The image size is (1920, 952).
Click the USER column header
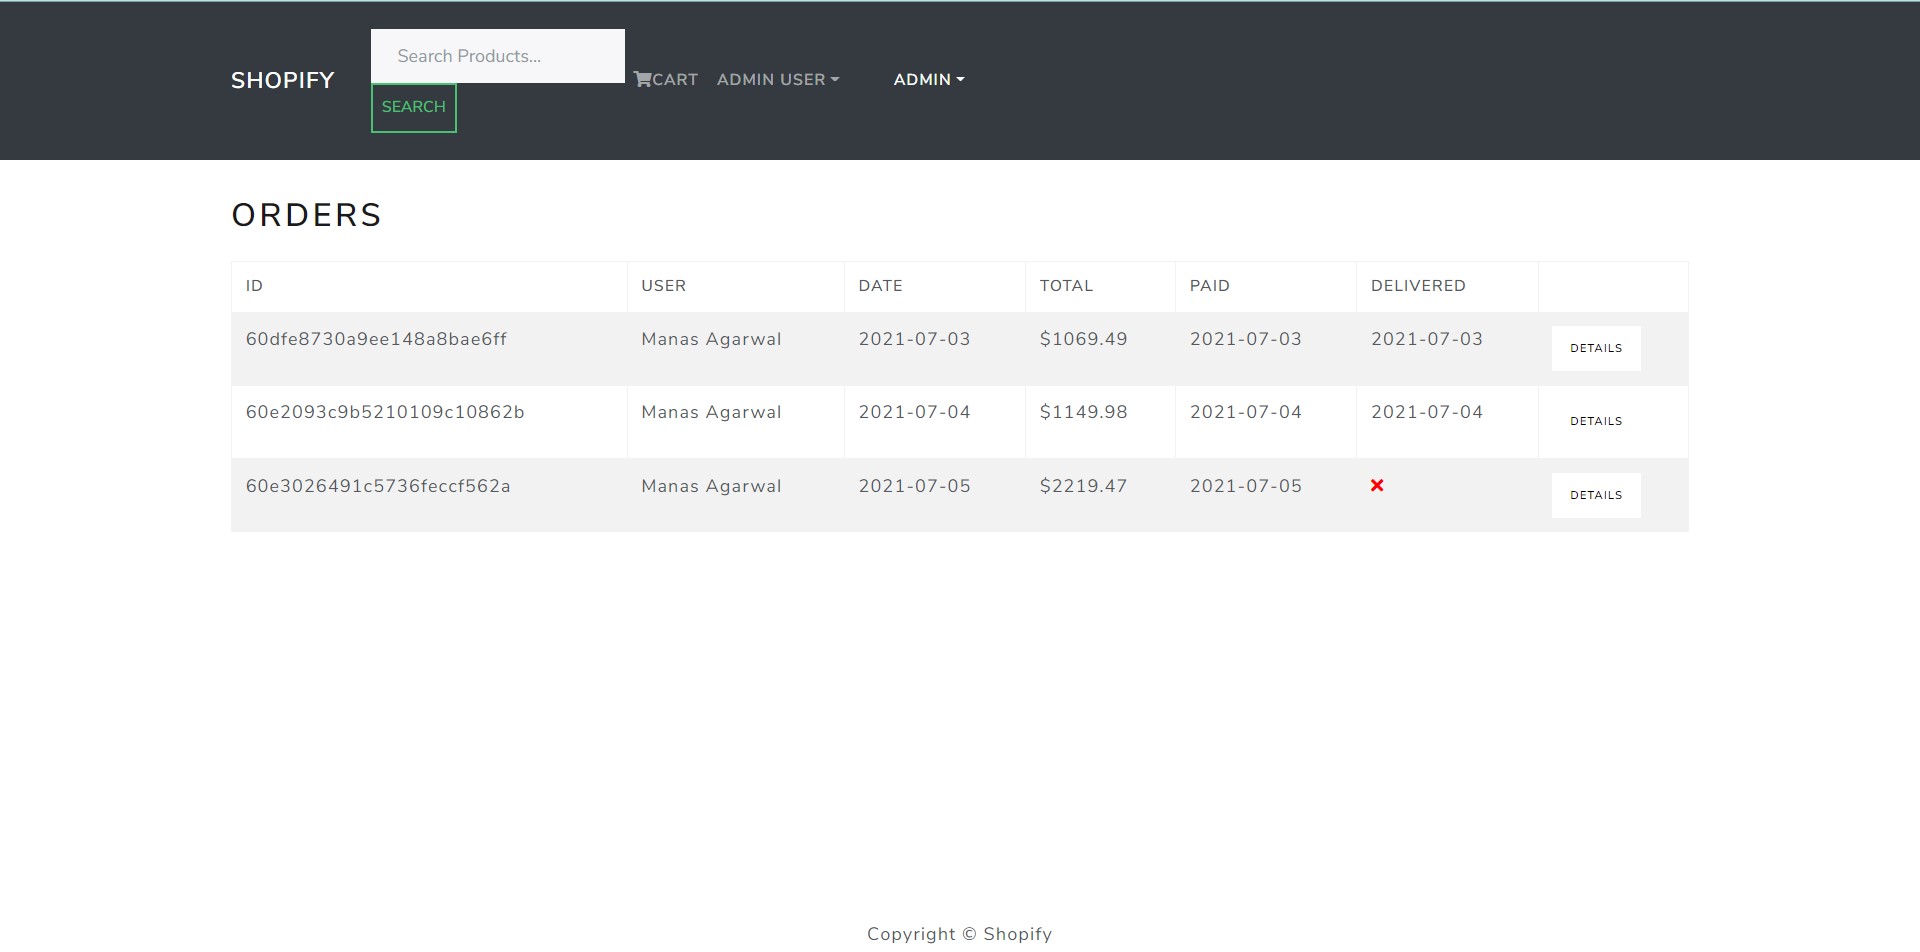coord(662,286)
